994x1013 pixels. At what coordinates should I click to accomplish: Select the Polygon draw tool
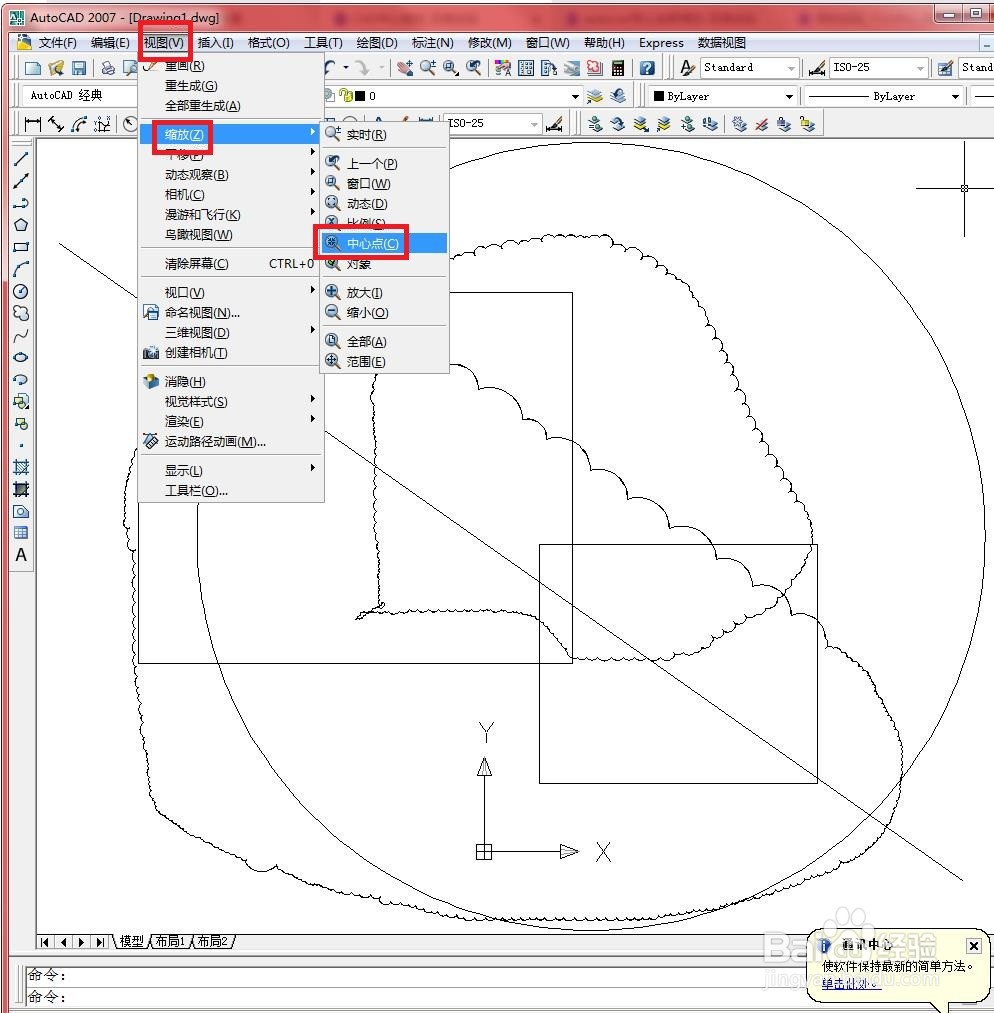pos(21,225)
